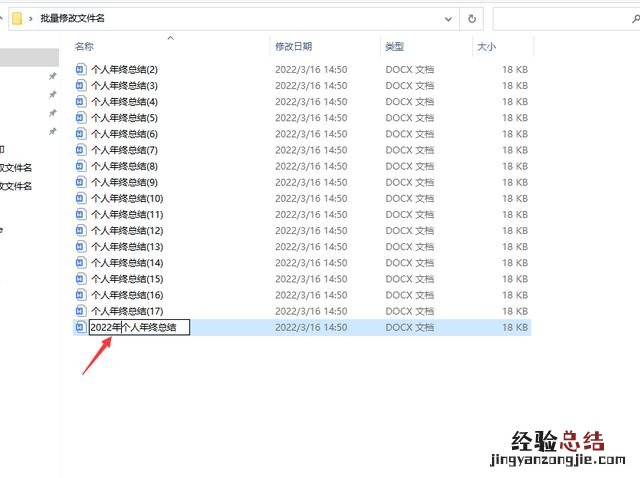Select file name 个人年终总结(16)

[x=127, y=295]
